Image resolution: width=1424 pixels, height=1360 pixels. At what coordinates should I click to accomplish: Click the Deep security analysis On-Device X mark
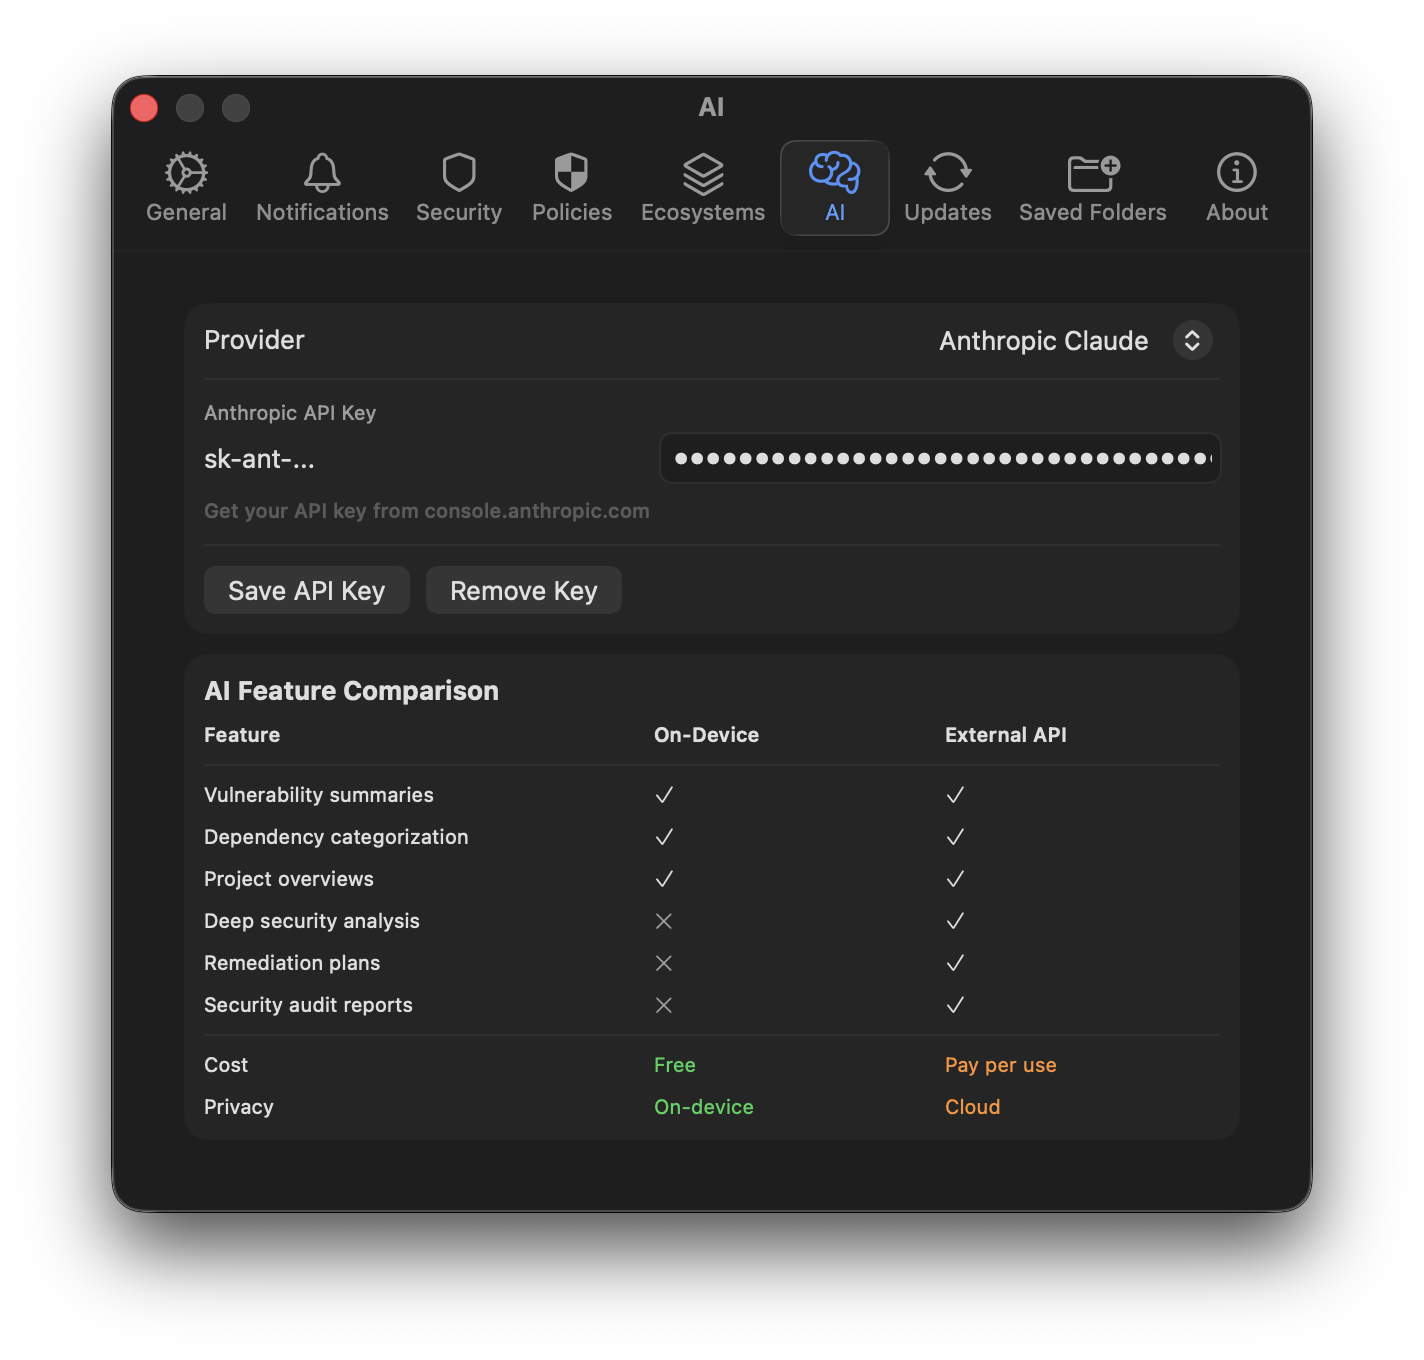[x=663, y=921]
